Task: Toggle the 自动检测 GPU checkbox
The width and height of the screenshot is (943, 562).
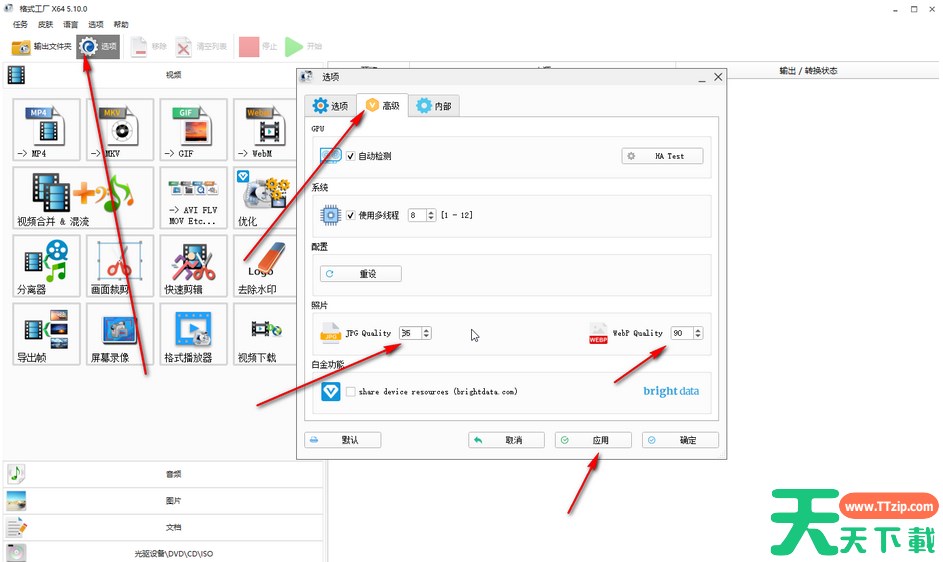Action: point(351,156)
